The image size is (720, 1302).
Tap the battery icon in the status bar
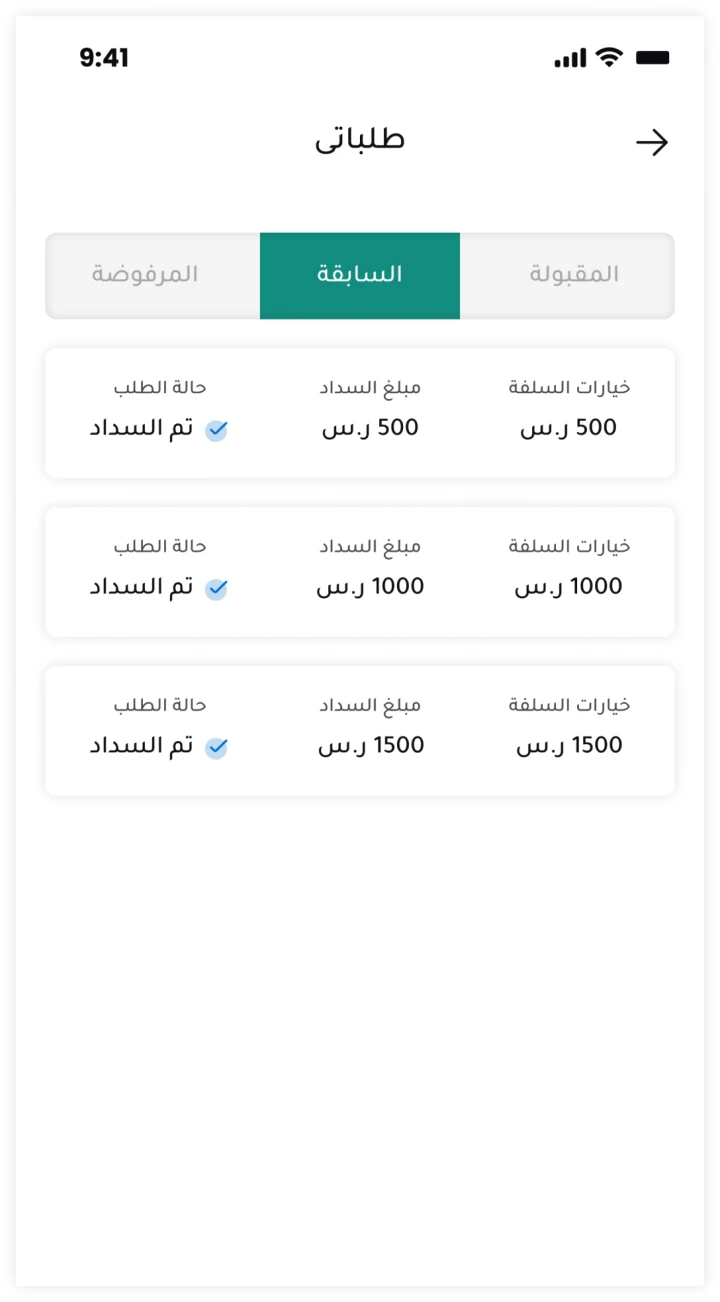(x=652, y=58)
